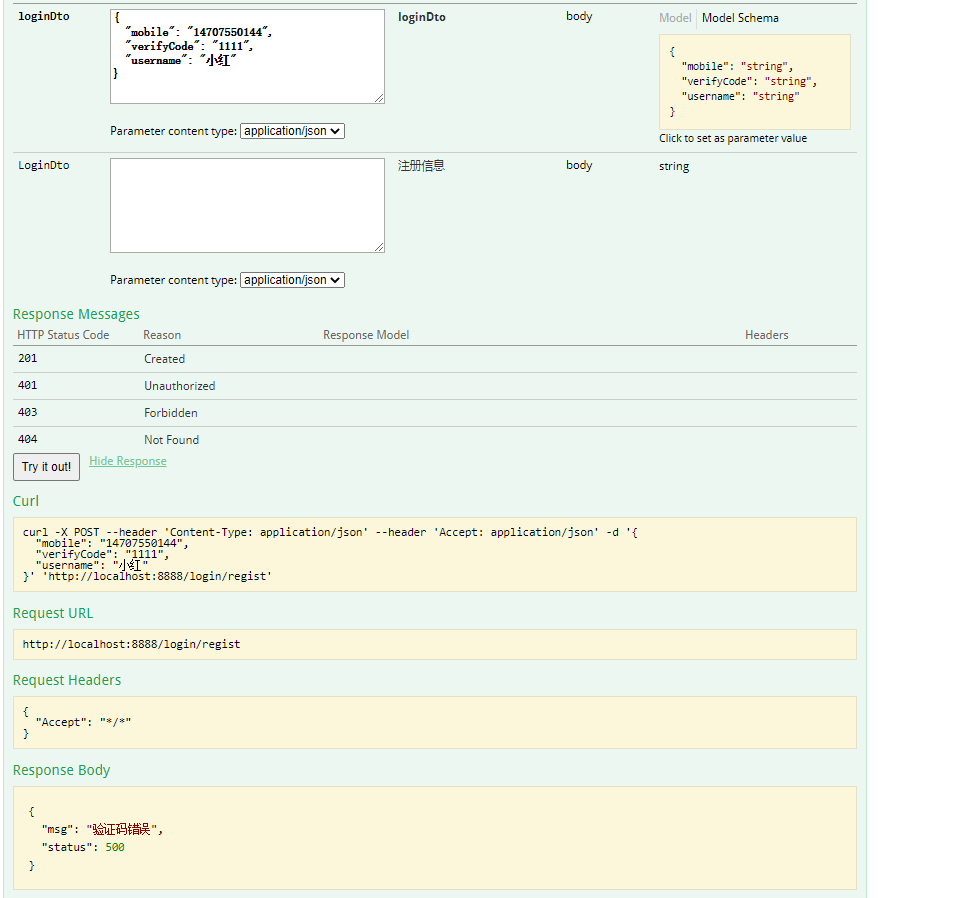Click the loginDto JSON body textarea

(247, 57)
